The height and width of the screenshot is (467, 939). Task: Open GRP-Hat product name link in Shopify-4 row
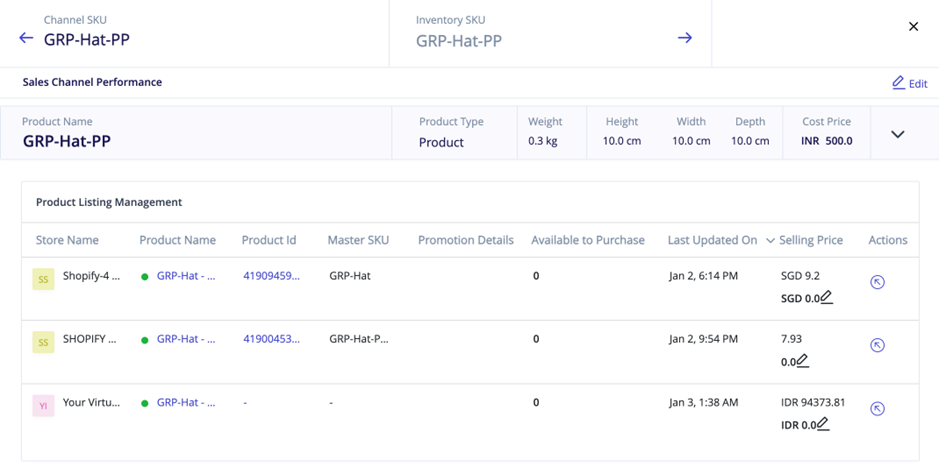click(x=186, y=276)
